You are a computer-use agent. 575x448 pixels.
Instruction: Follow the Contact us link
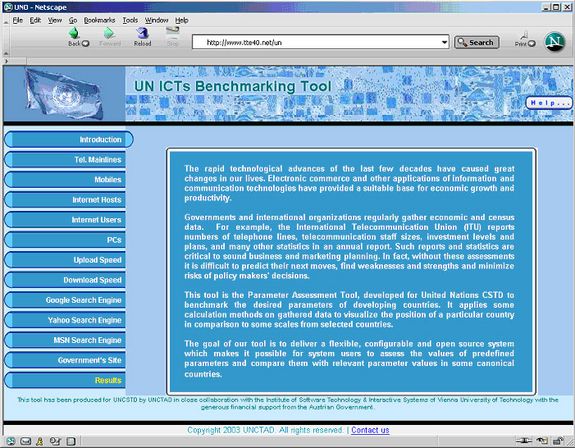(370, 430)
